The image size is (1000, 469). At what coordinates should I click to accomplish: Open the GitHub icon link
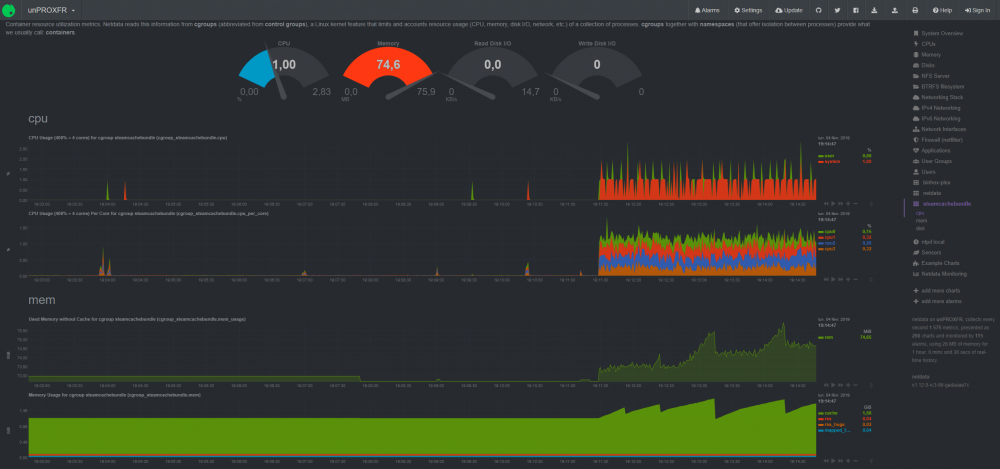819,10
